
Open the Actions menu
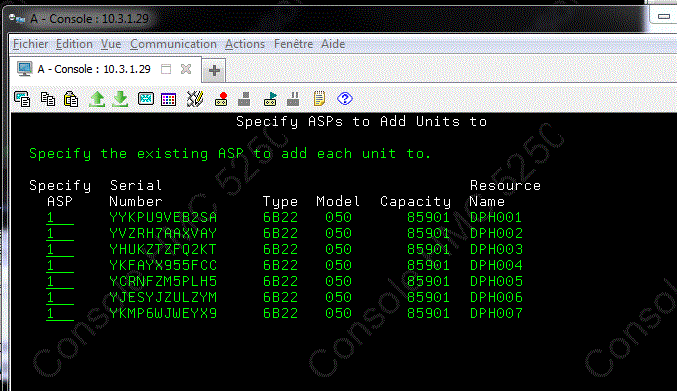245,44
